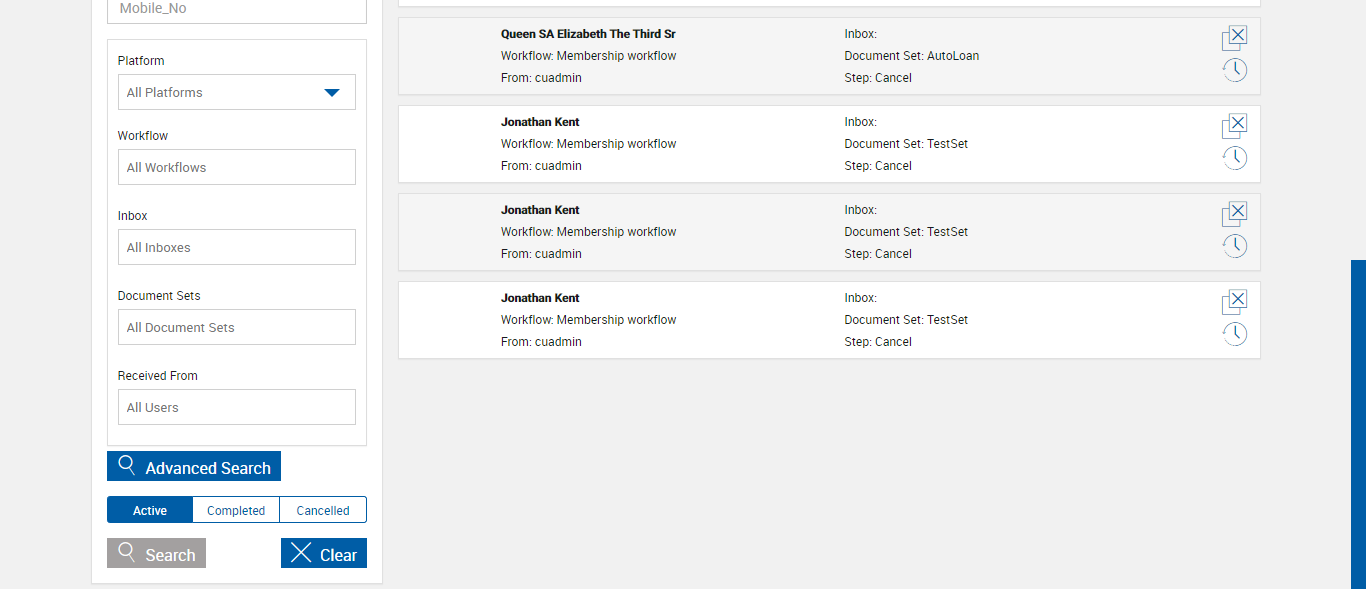Expand the All Platforms dropdown arrow

(x=332, y=93)
